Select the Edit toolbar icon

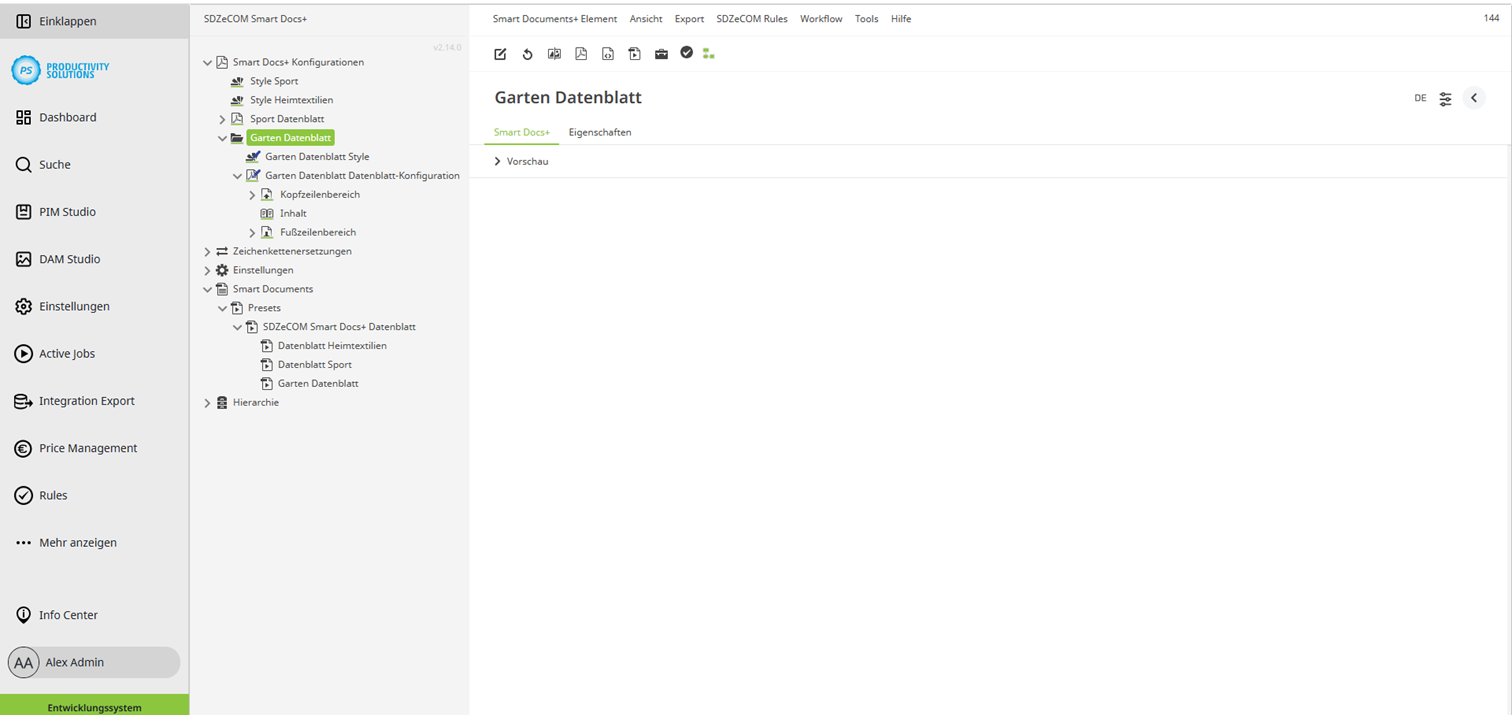coord(500,54)
